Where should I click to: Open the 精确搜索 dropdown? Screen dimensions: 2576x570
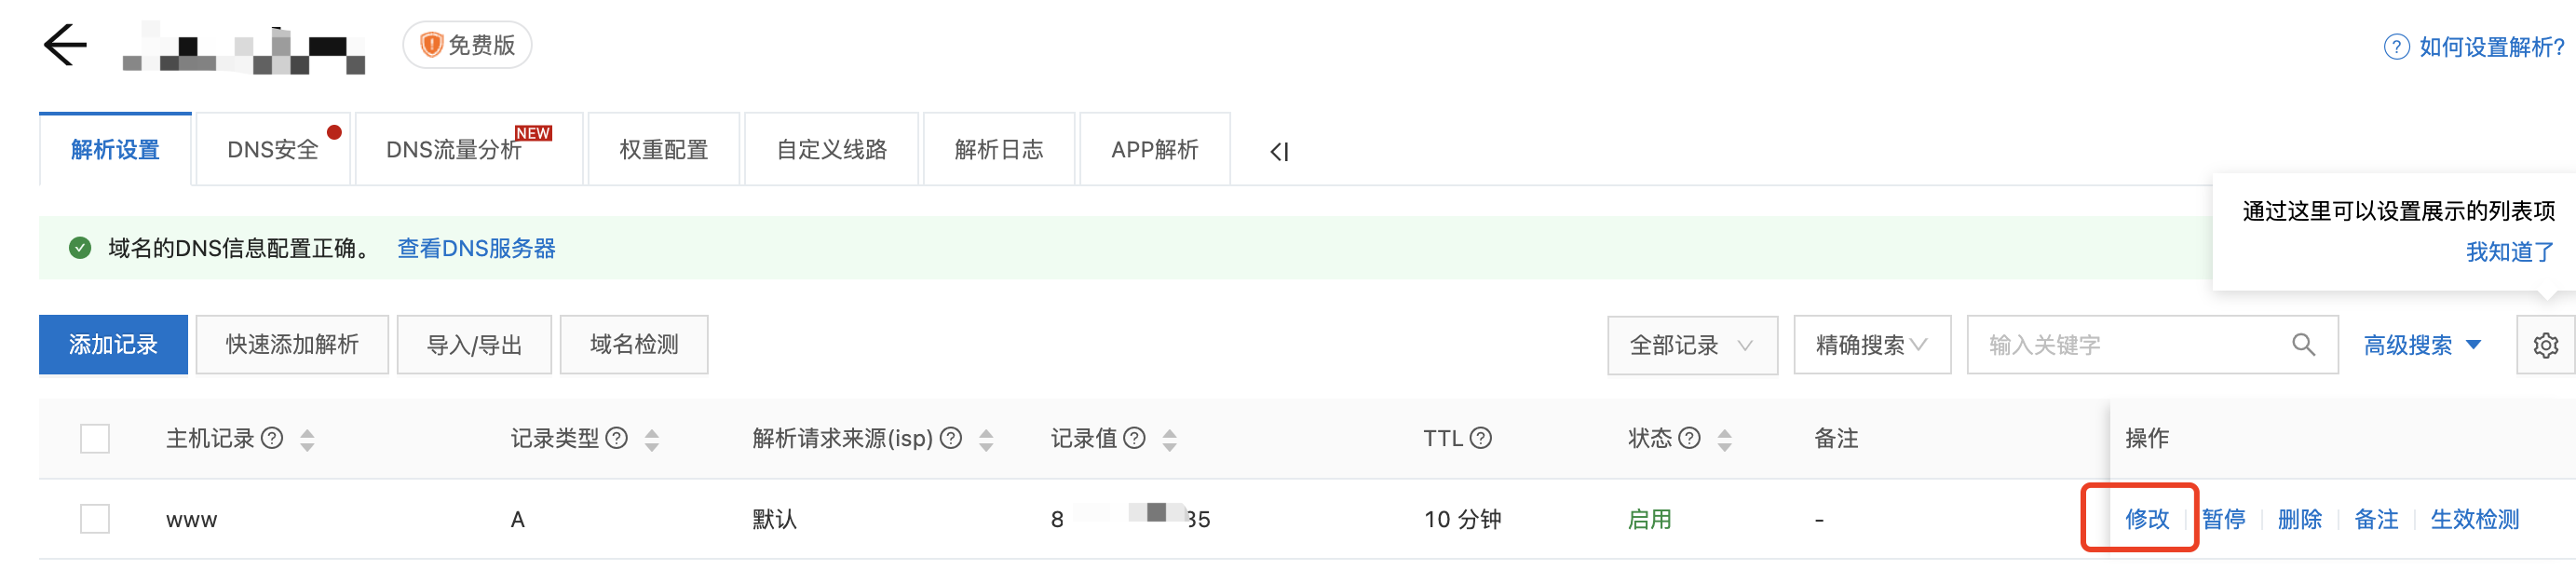click(x=1872, y=345)
